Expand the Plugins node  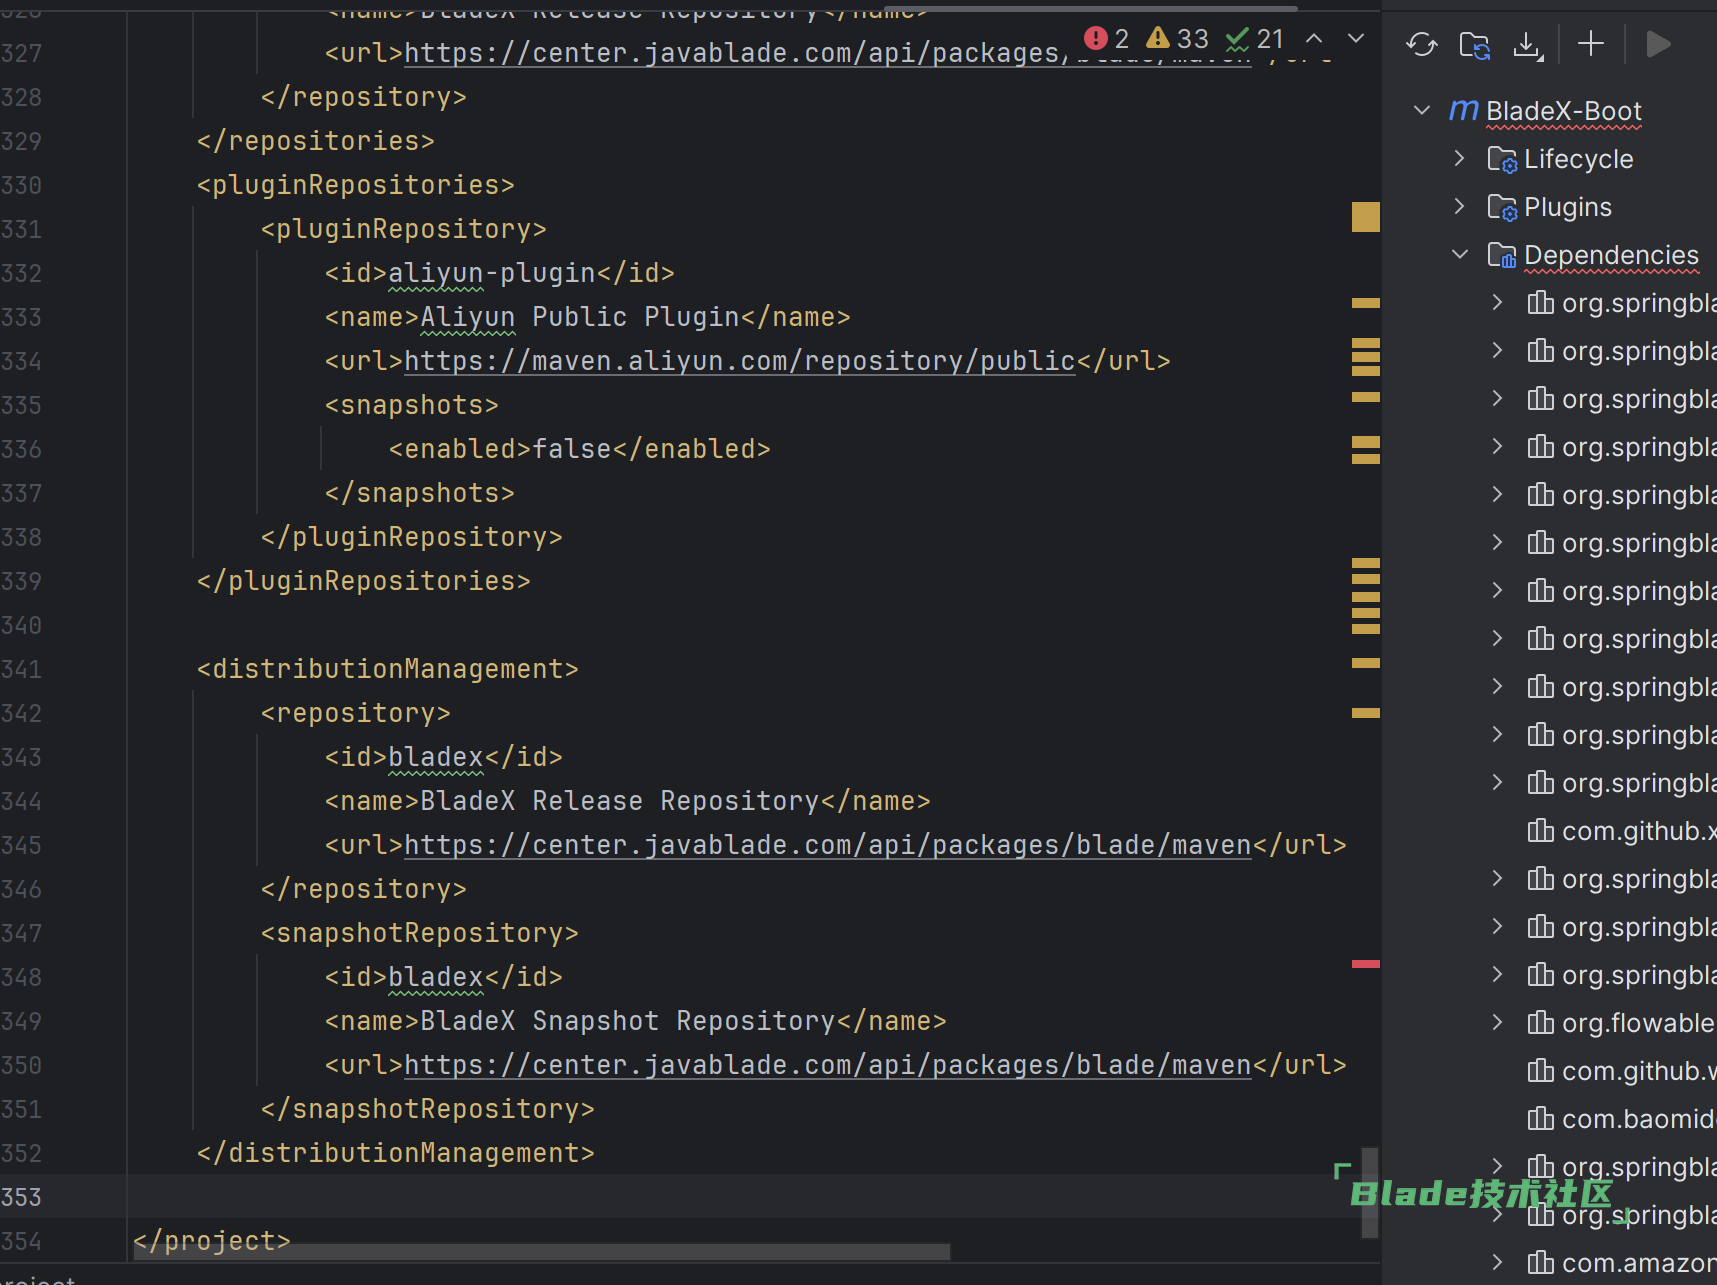pyautogui.click(x=1460, y=206)
